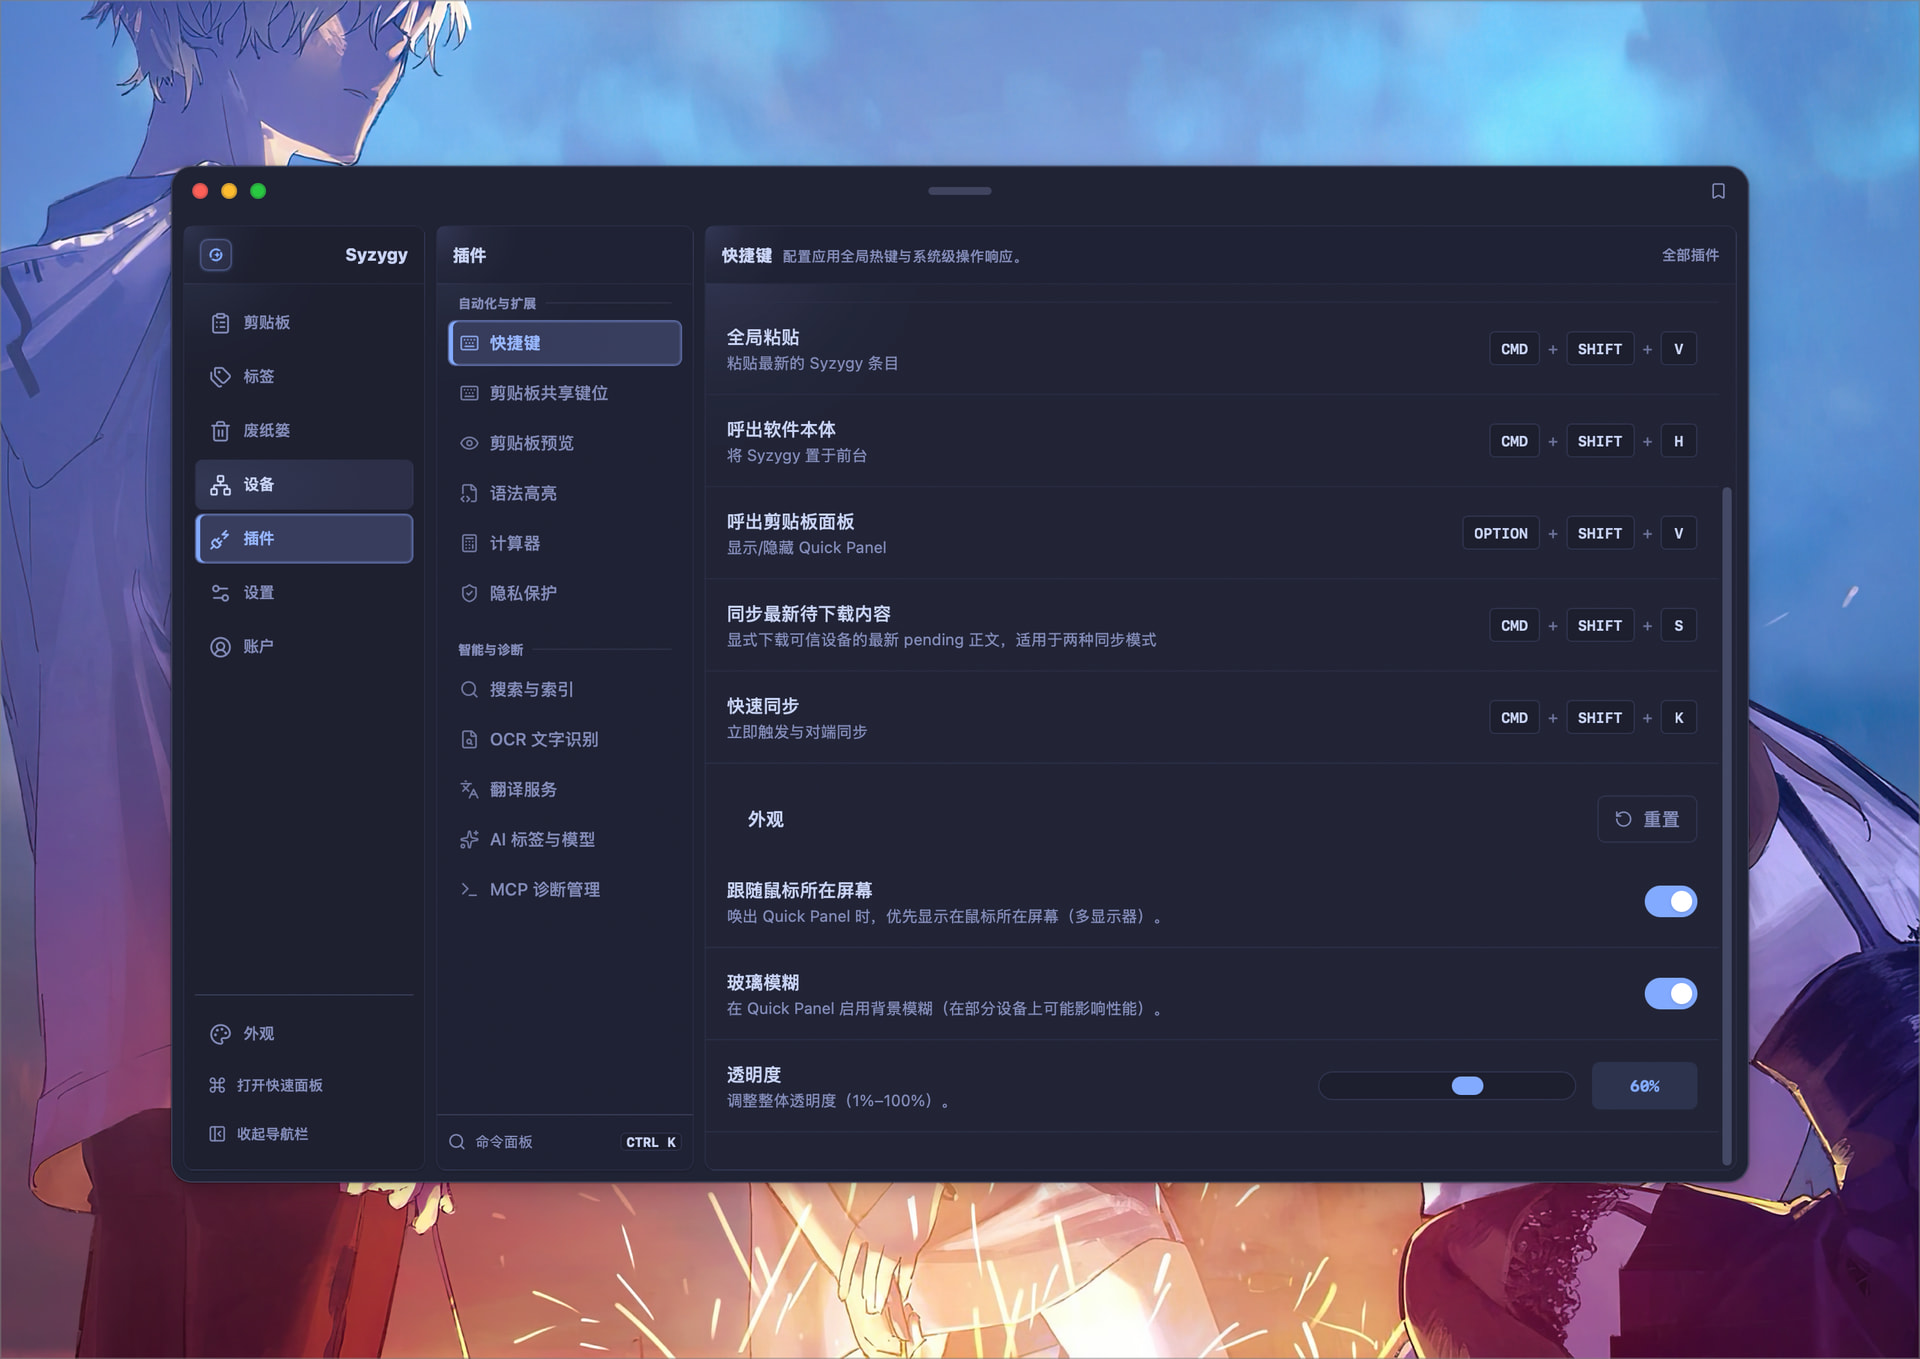1920x1359 pixels.
Task: Click the search icon in 命令面板 bar
Action: point(457,1142)
